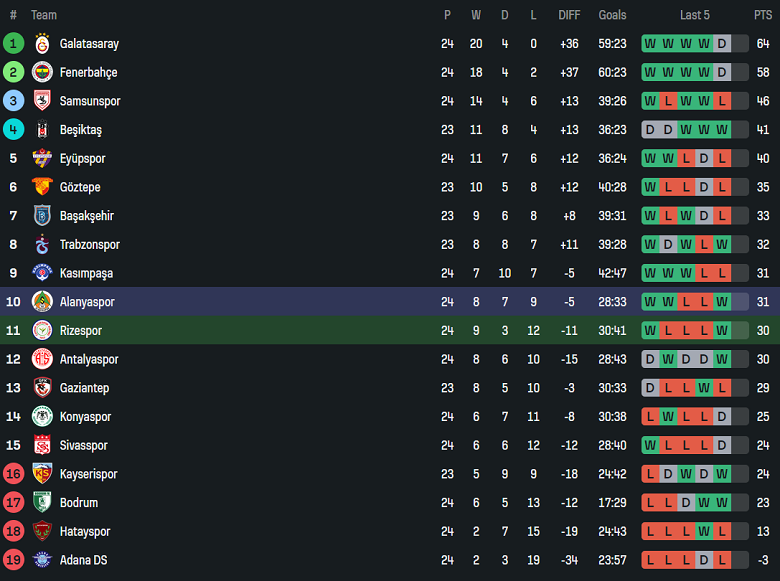Click the Fenerbahçe club crest icon

tap(42, 72)
